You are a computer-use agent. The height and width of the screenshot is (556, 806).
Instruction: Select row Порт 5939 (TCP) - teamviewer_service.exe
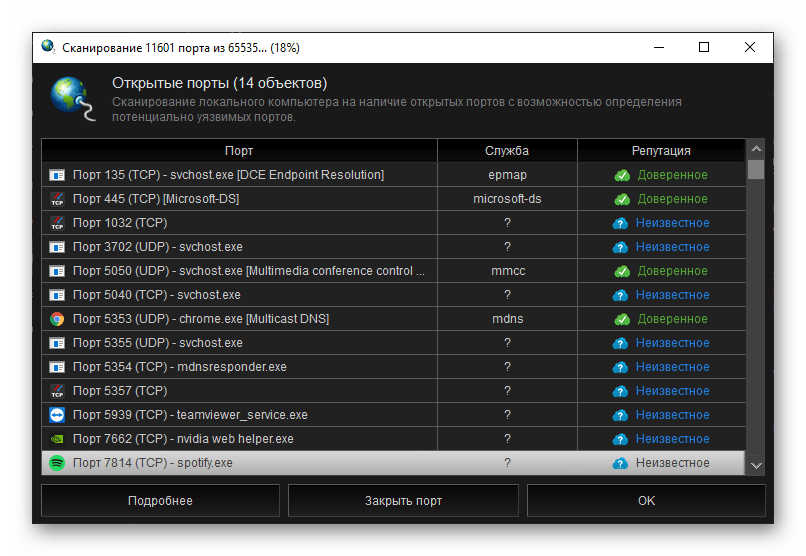coord(394,415)
